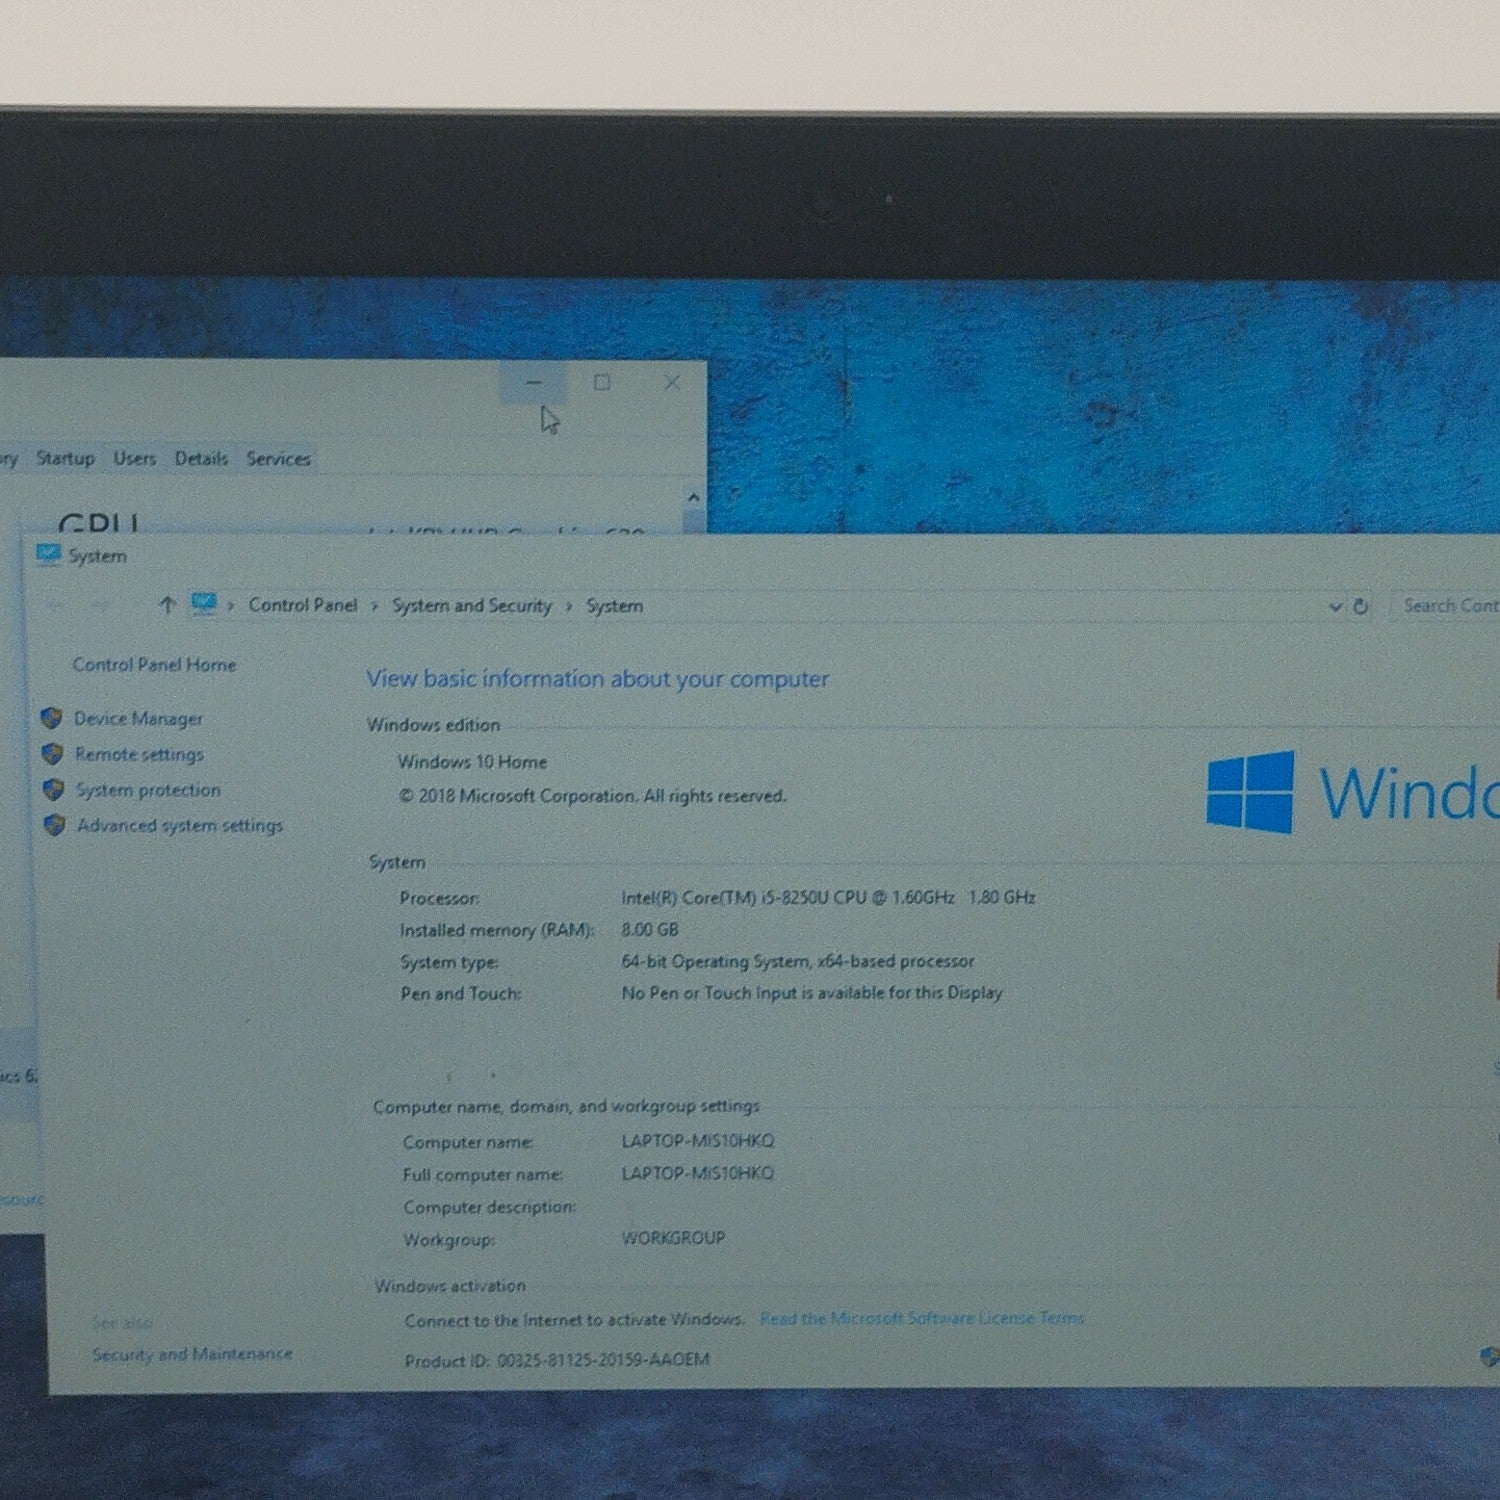The width and height of the screenshot is (1500, 1500).
Task: Minimize the Task Manager window
Action: pyautogui.click(x=533, y=382)
